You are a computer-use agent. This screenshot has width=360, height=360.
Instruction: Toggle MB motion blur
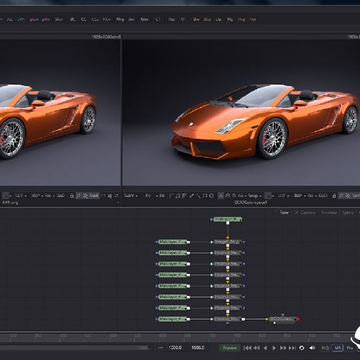tap(338, 348)
